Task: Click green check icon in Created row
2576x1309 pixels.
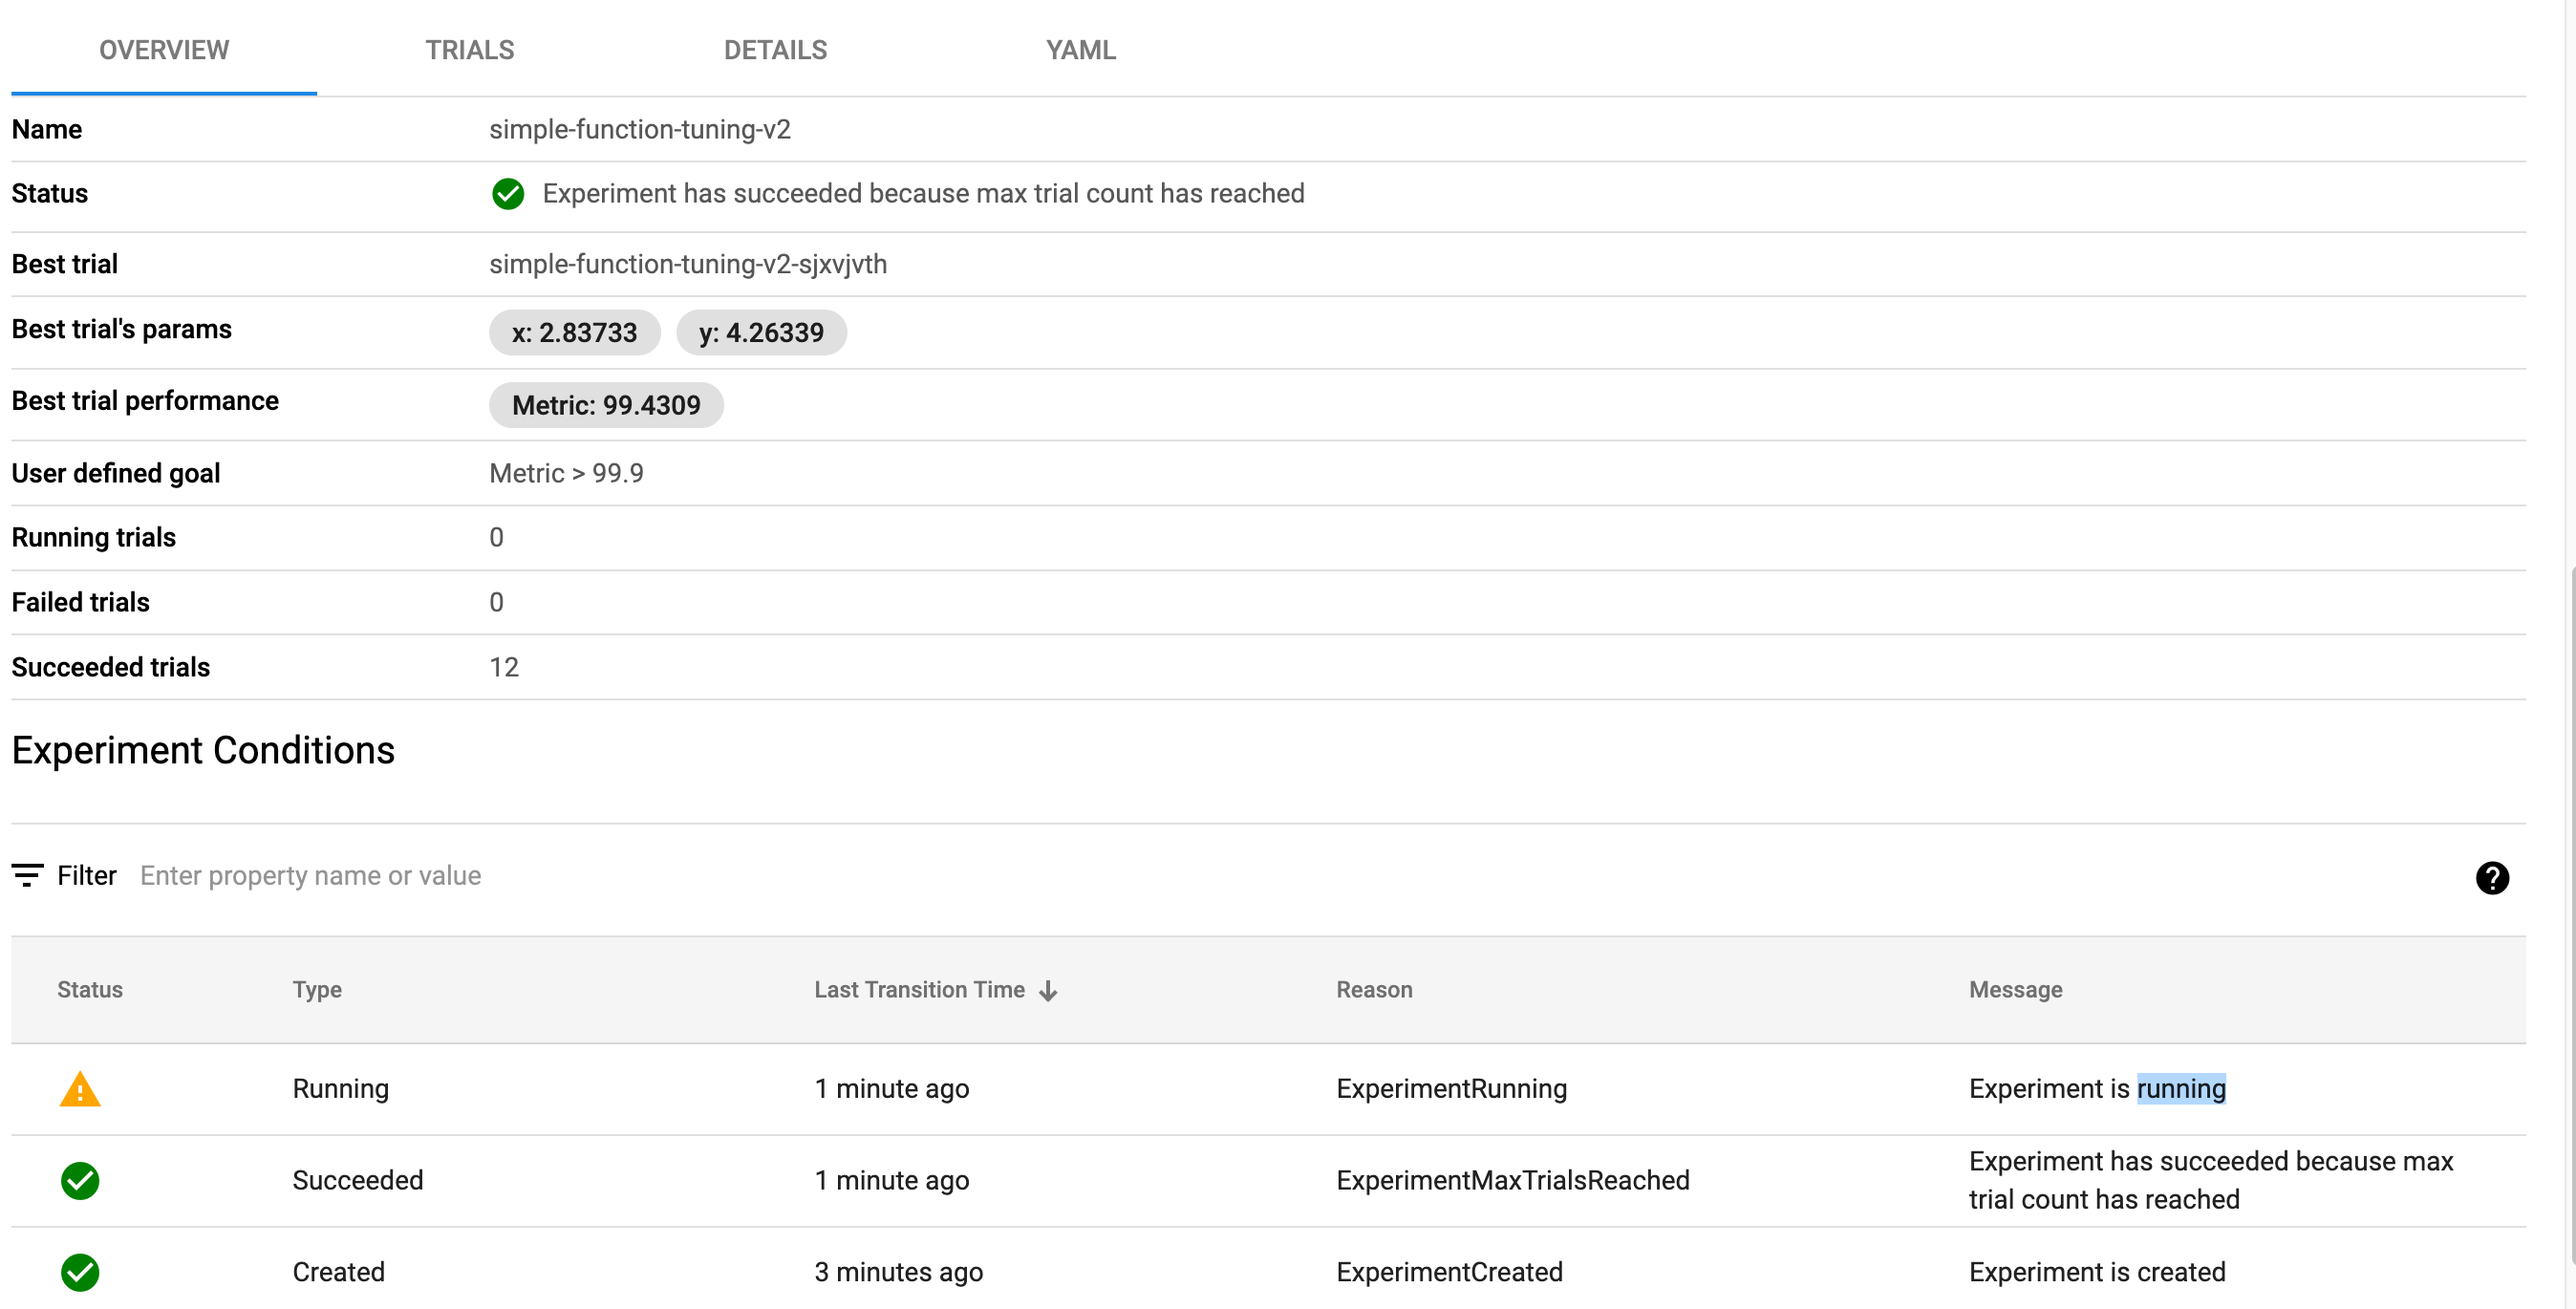Action: pyautogui.click(x=80, y=1272)
